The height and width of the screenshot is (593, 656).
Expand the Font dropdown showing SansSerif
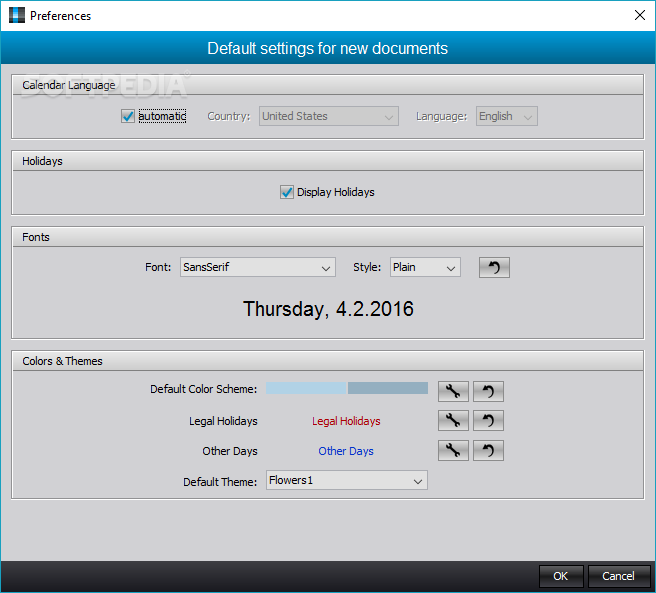coord(258,267)
